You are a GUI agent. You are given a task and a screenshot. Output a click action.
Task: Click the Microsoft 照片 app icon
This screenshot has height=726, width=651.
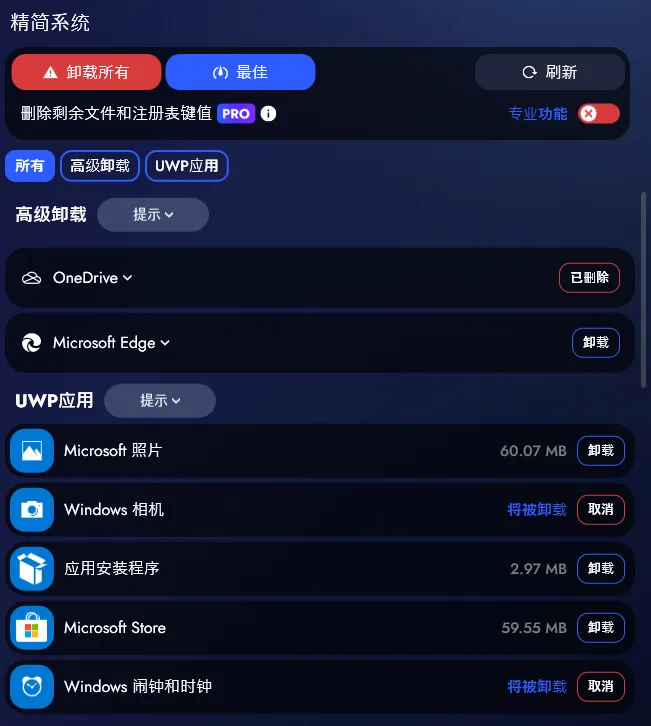pos(32,451)
